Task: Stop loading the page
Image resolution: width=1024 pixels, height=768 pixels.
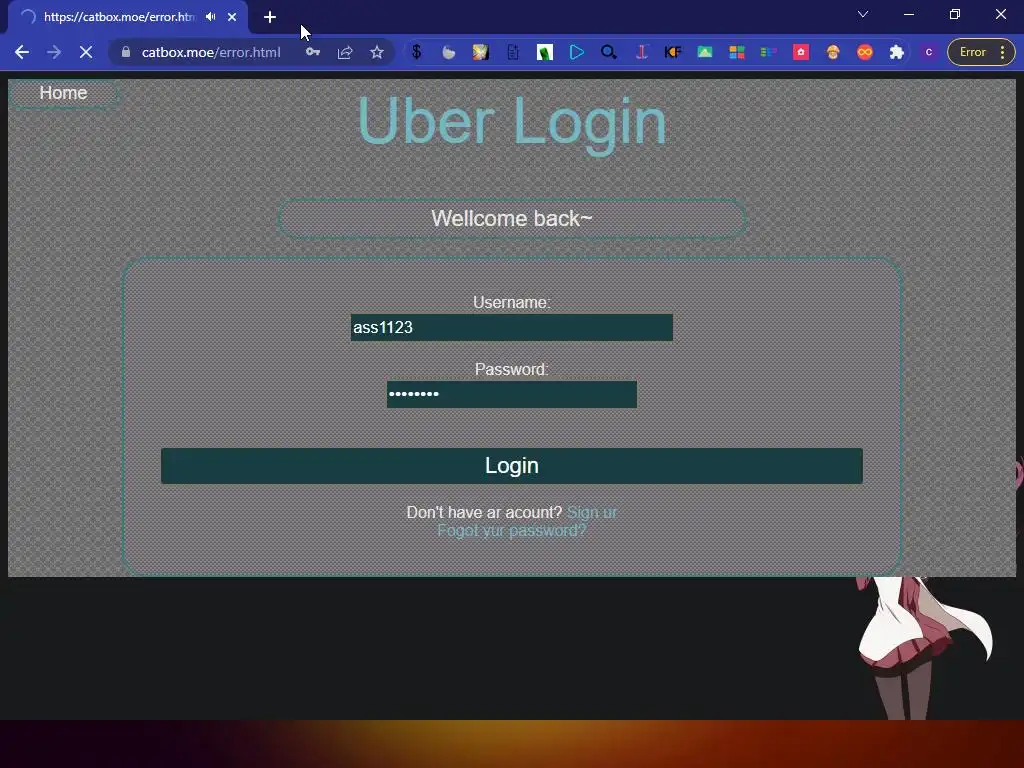Action: [86, 52]
